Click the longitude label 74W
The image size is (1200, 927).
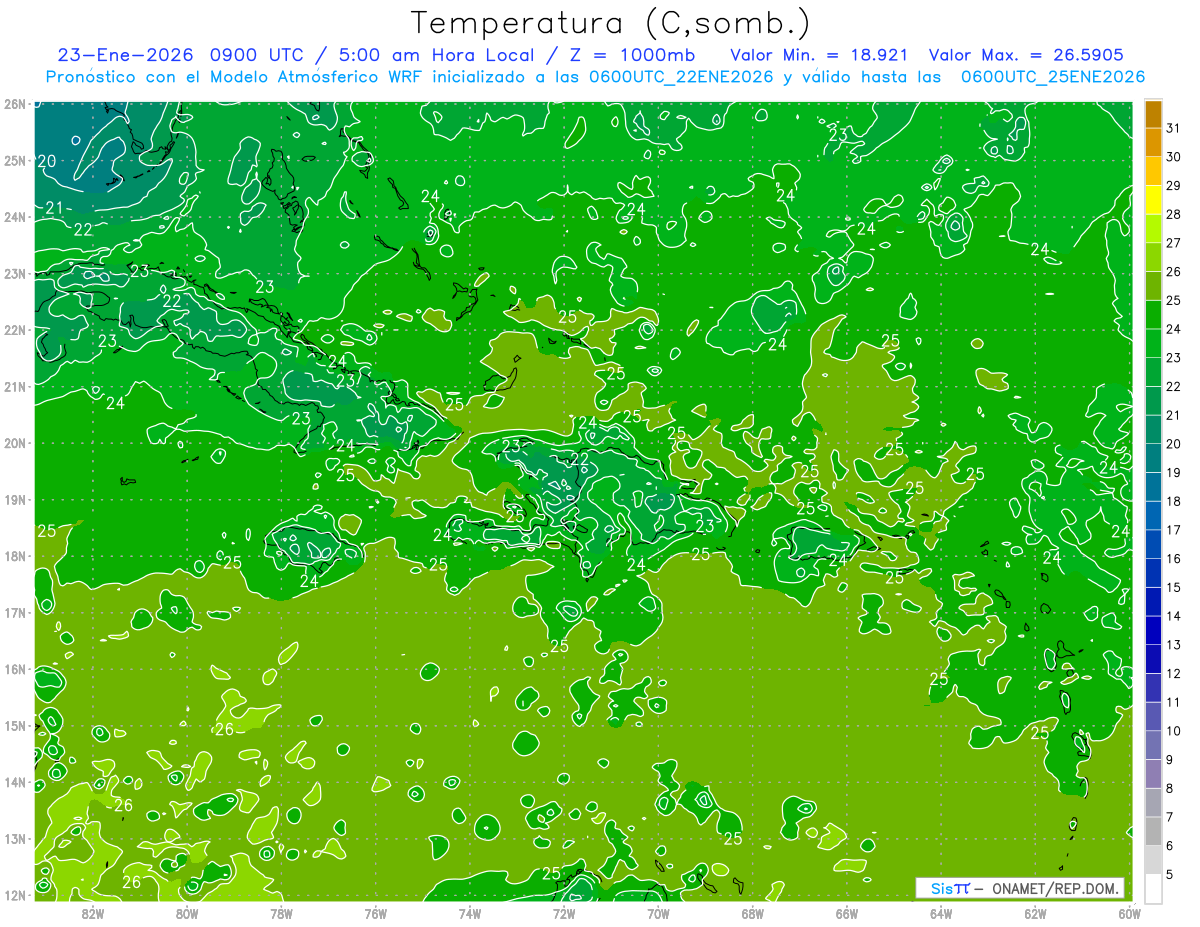(469, 913)
